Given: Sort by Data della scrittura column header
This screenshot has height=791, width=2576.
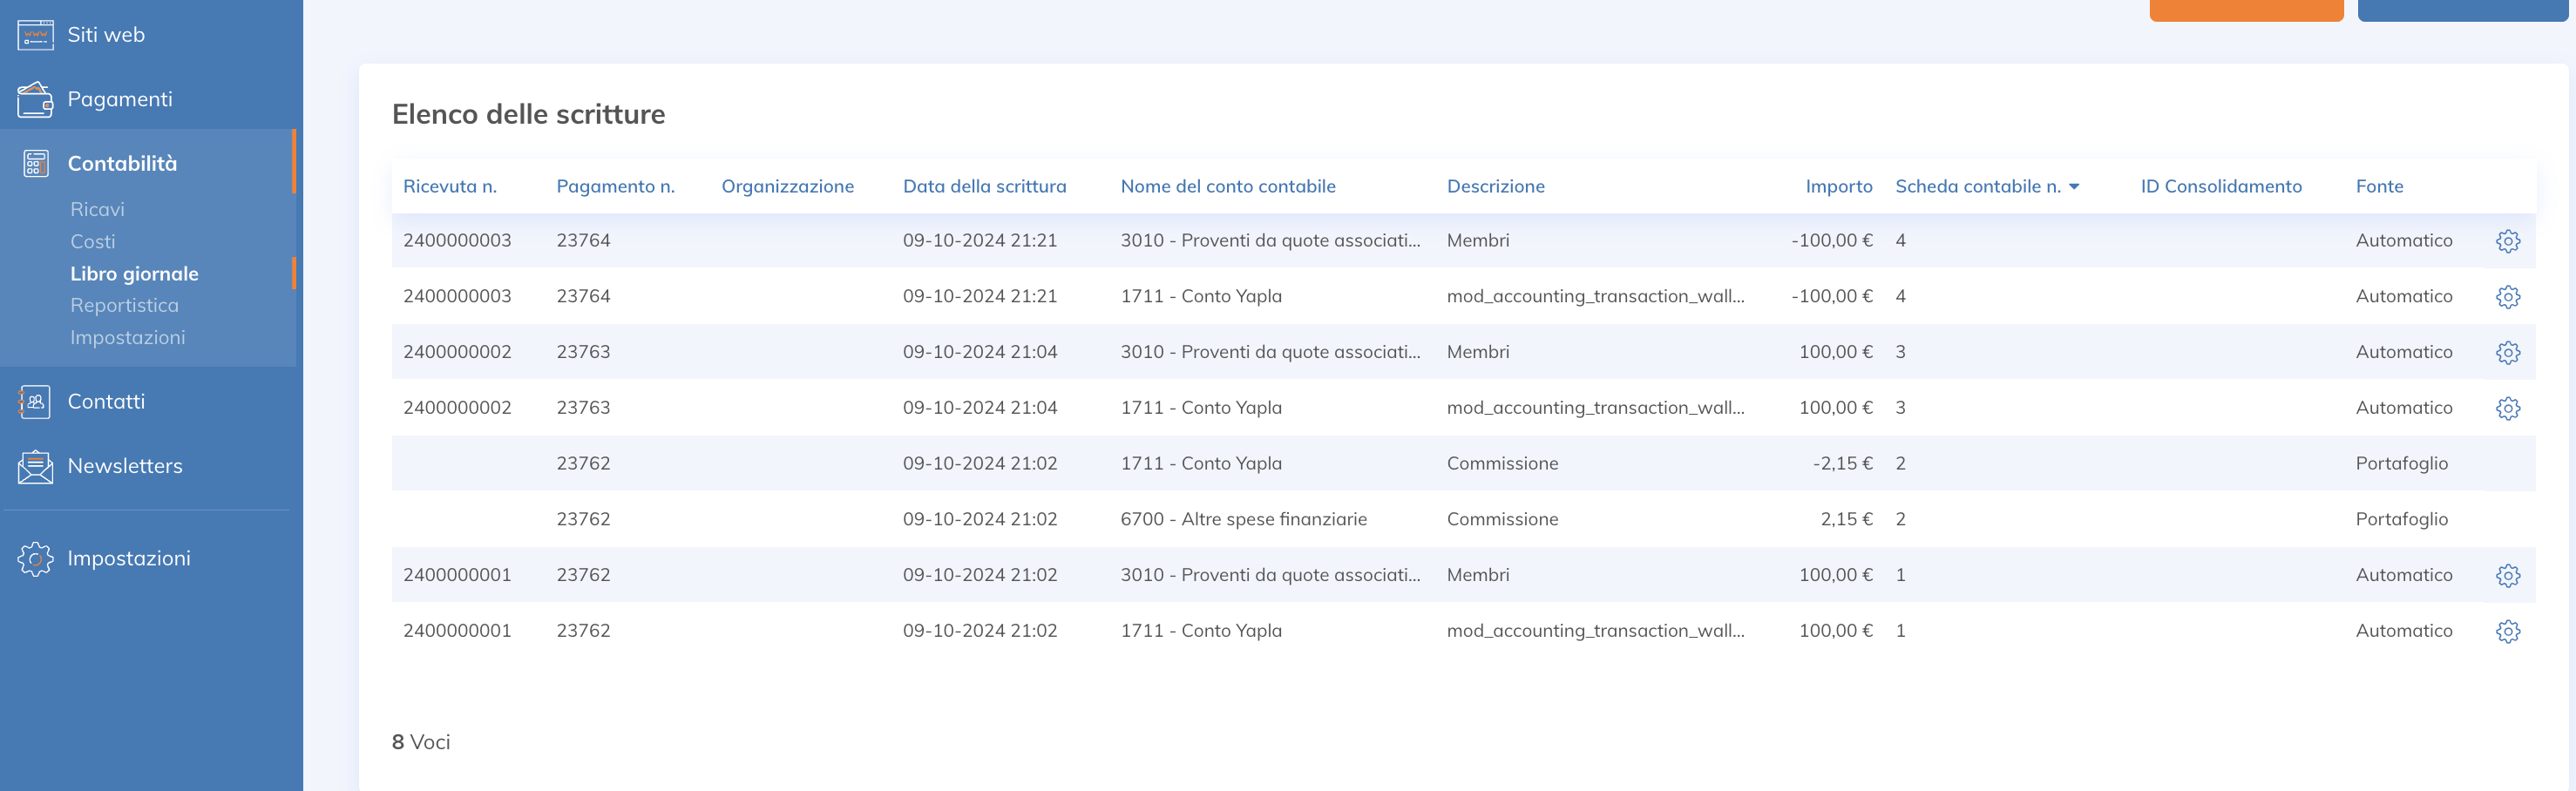Looking at the screenshot, I should coord(984,186).
